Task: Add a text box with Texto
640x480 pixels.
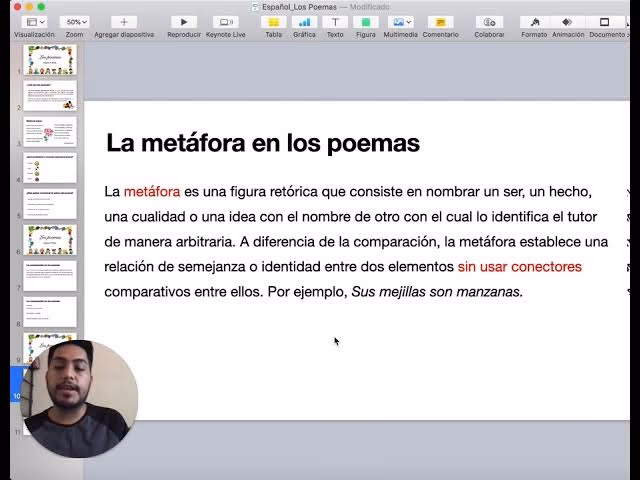Action: pyautogui.click(x=335, y=22)
